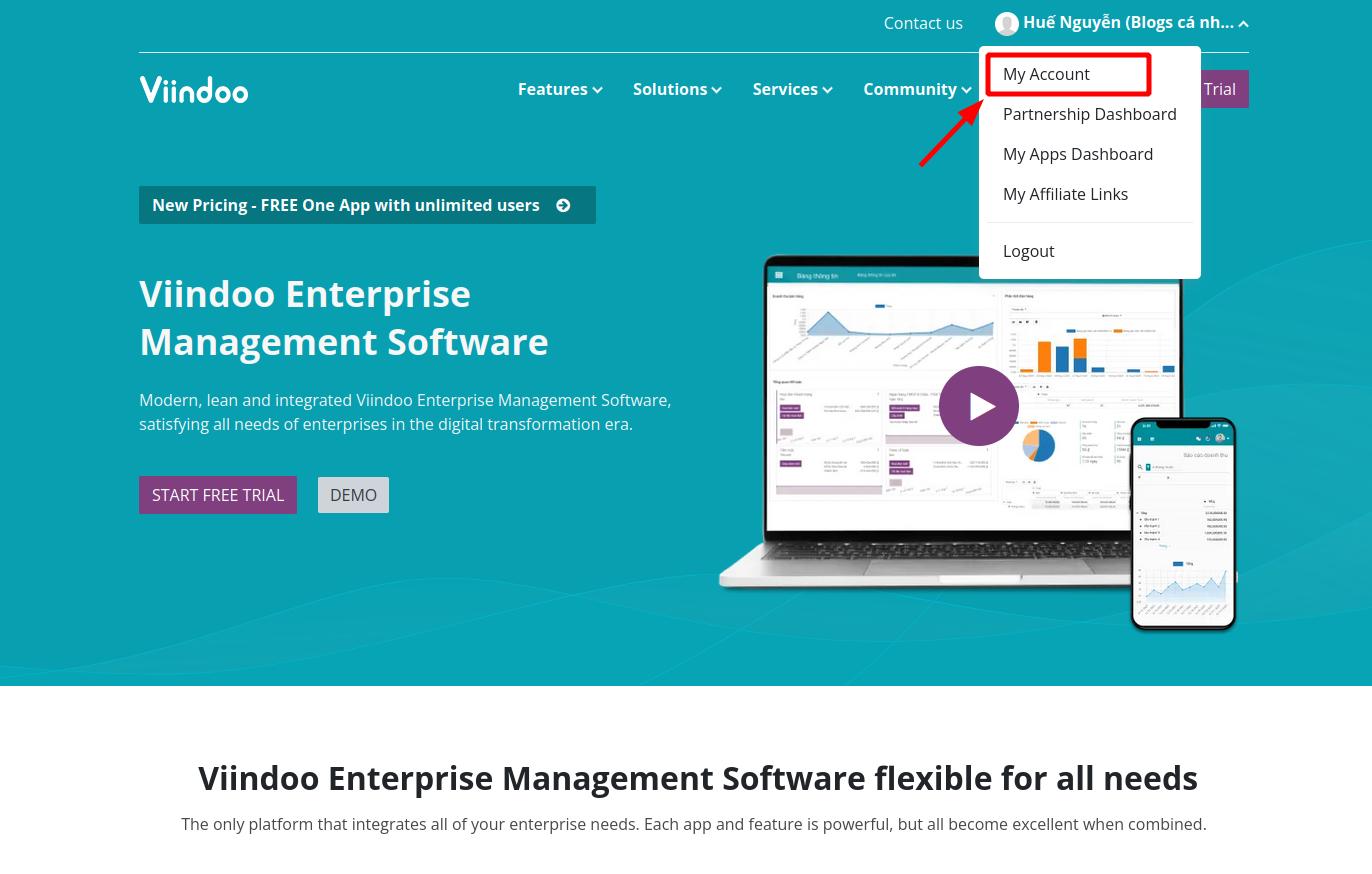Select My Account from the account menu
1372x874 pixels.
[1046, 74]
